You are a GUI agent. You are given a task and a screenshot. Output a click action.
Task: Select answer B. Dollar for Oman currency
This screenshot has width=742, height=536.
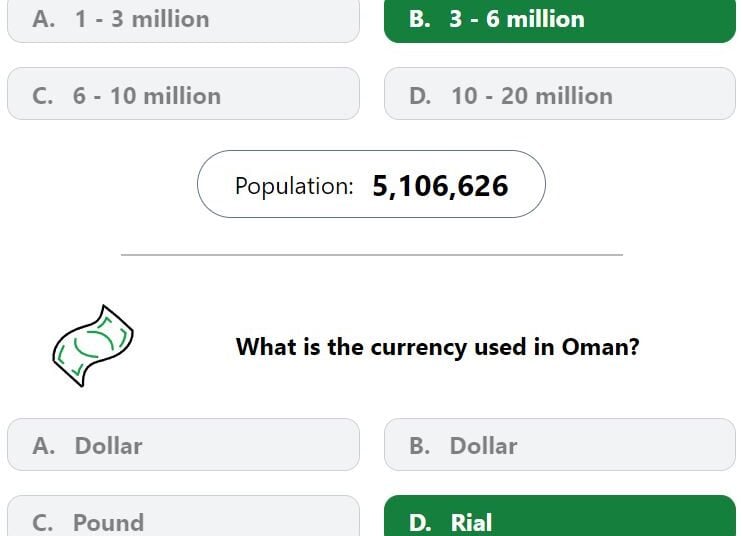click(560, 444)
